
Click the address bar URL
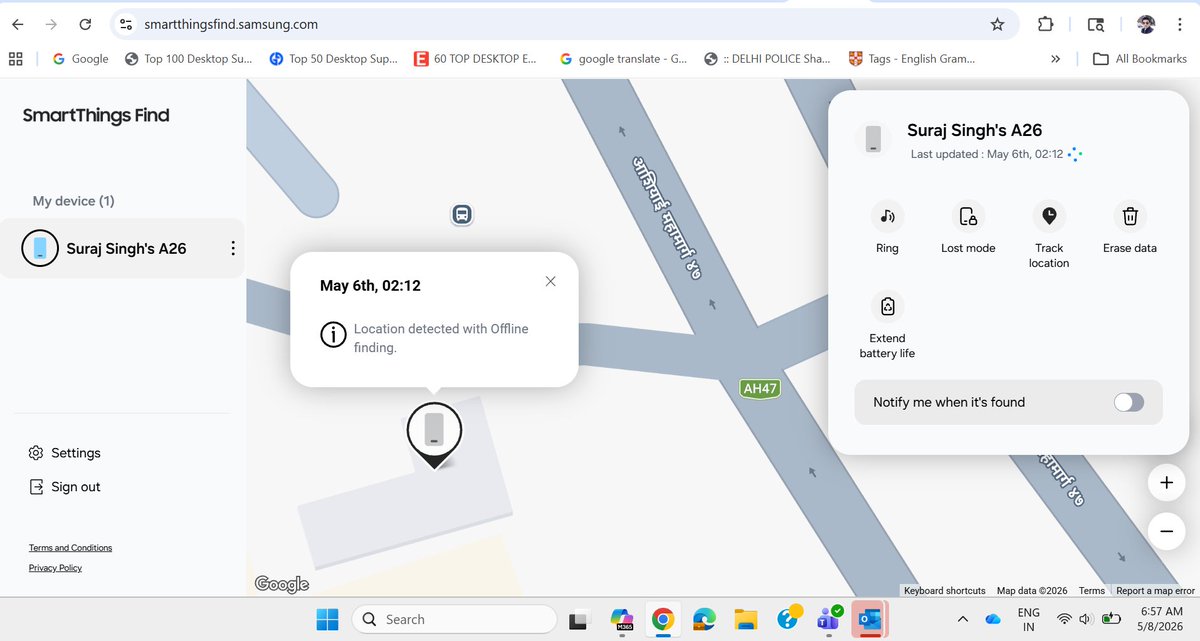tap(232, 24)
